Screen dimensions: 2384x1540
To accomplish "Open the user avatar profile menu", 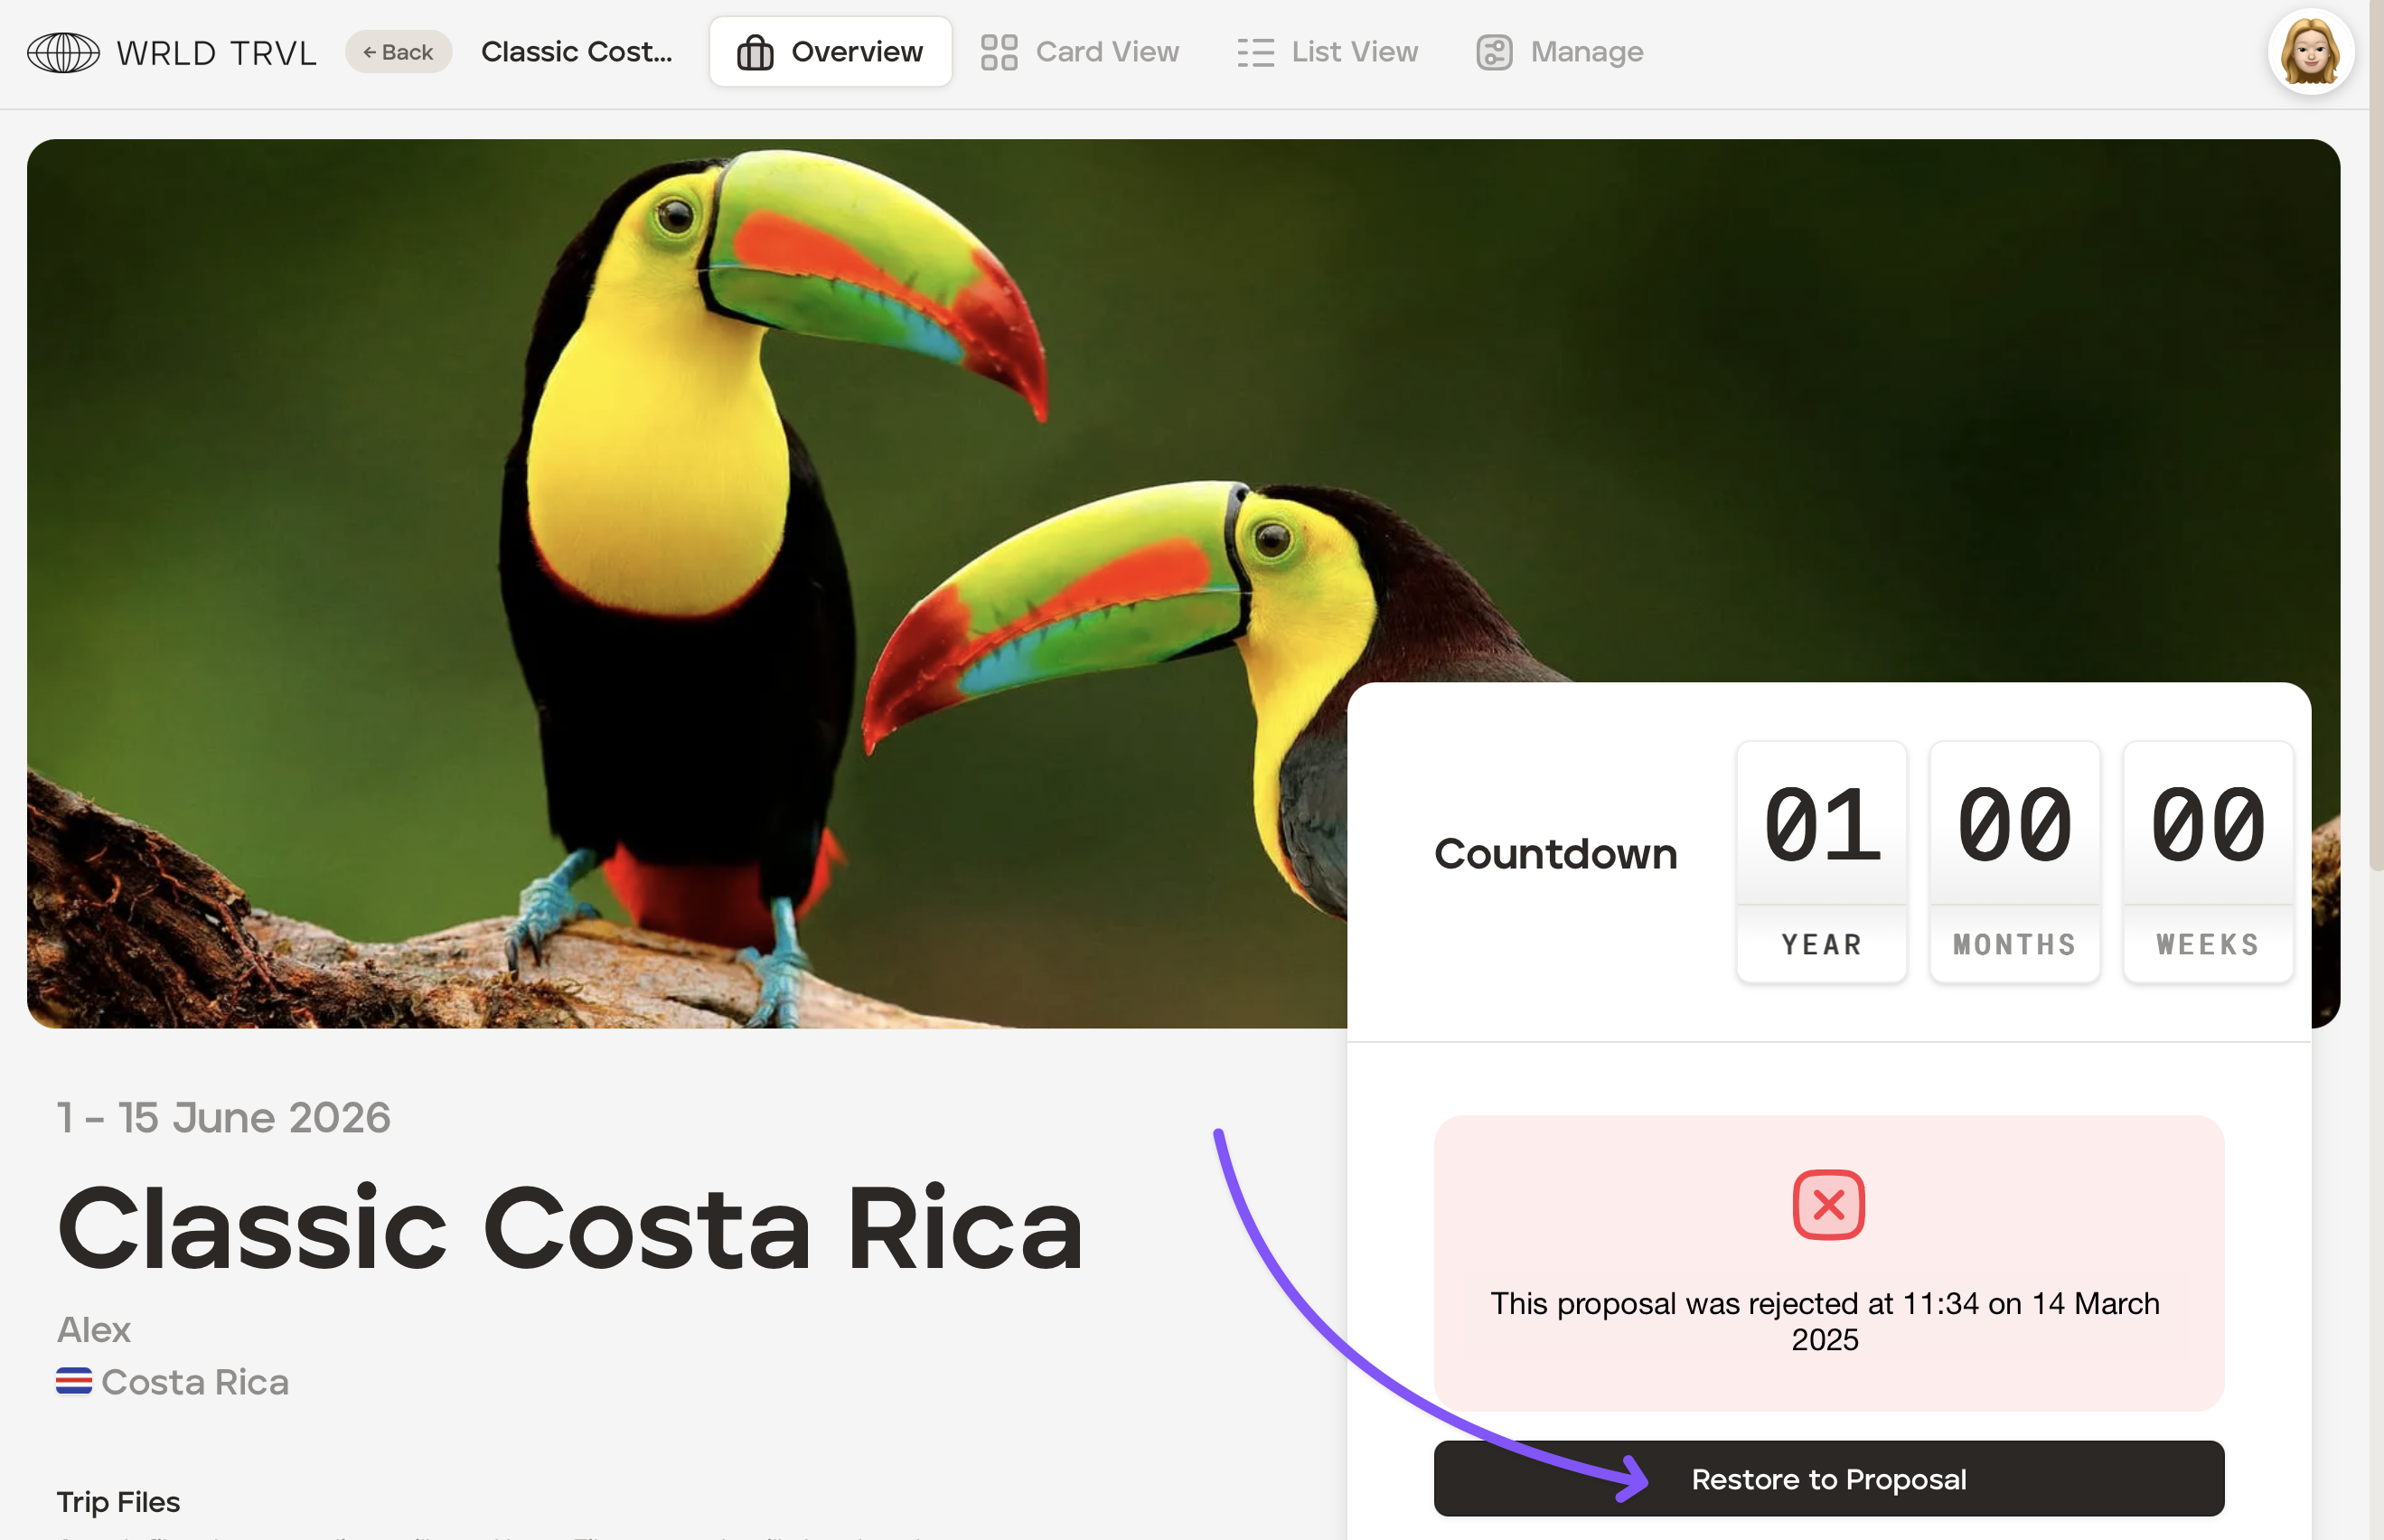I will pos(2310,52).
